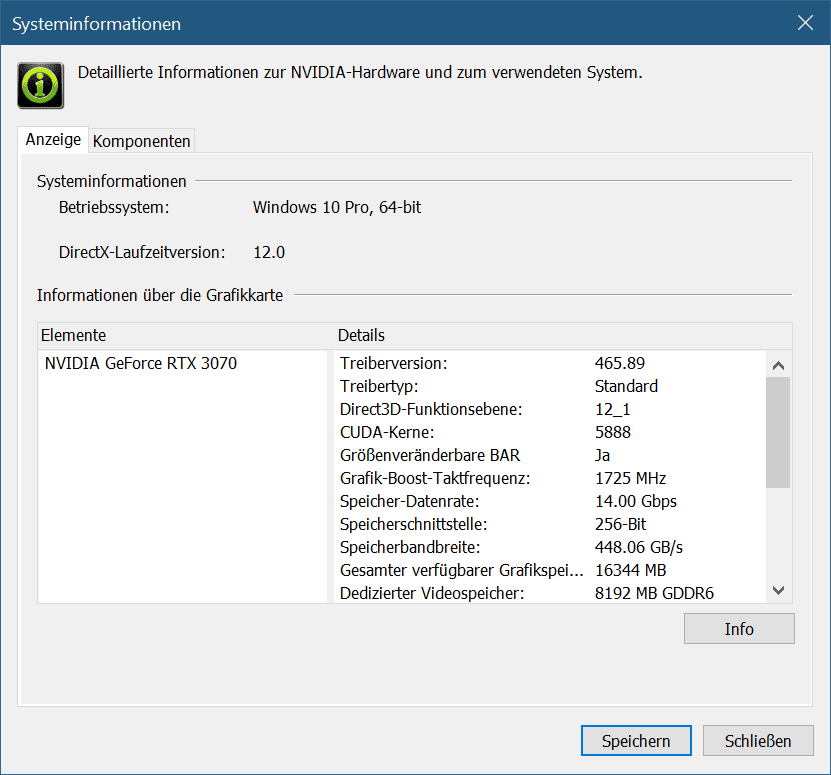Image resolution: width=831 pixels, height=775 pixels.
Task: Select the Gesamter verfügbarer Grafikspei... row
Action: [x=550, y=570]
